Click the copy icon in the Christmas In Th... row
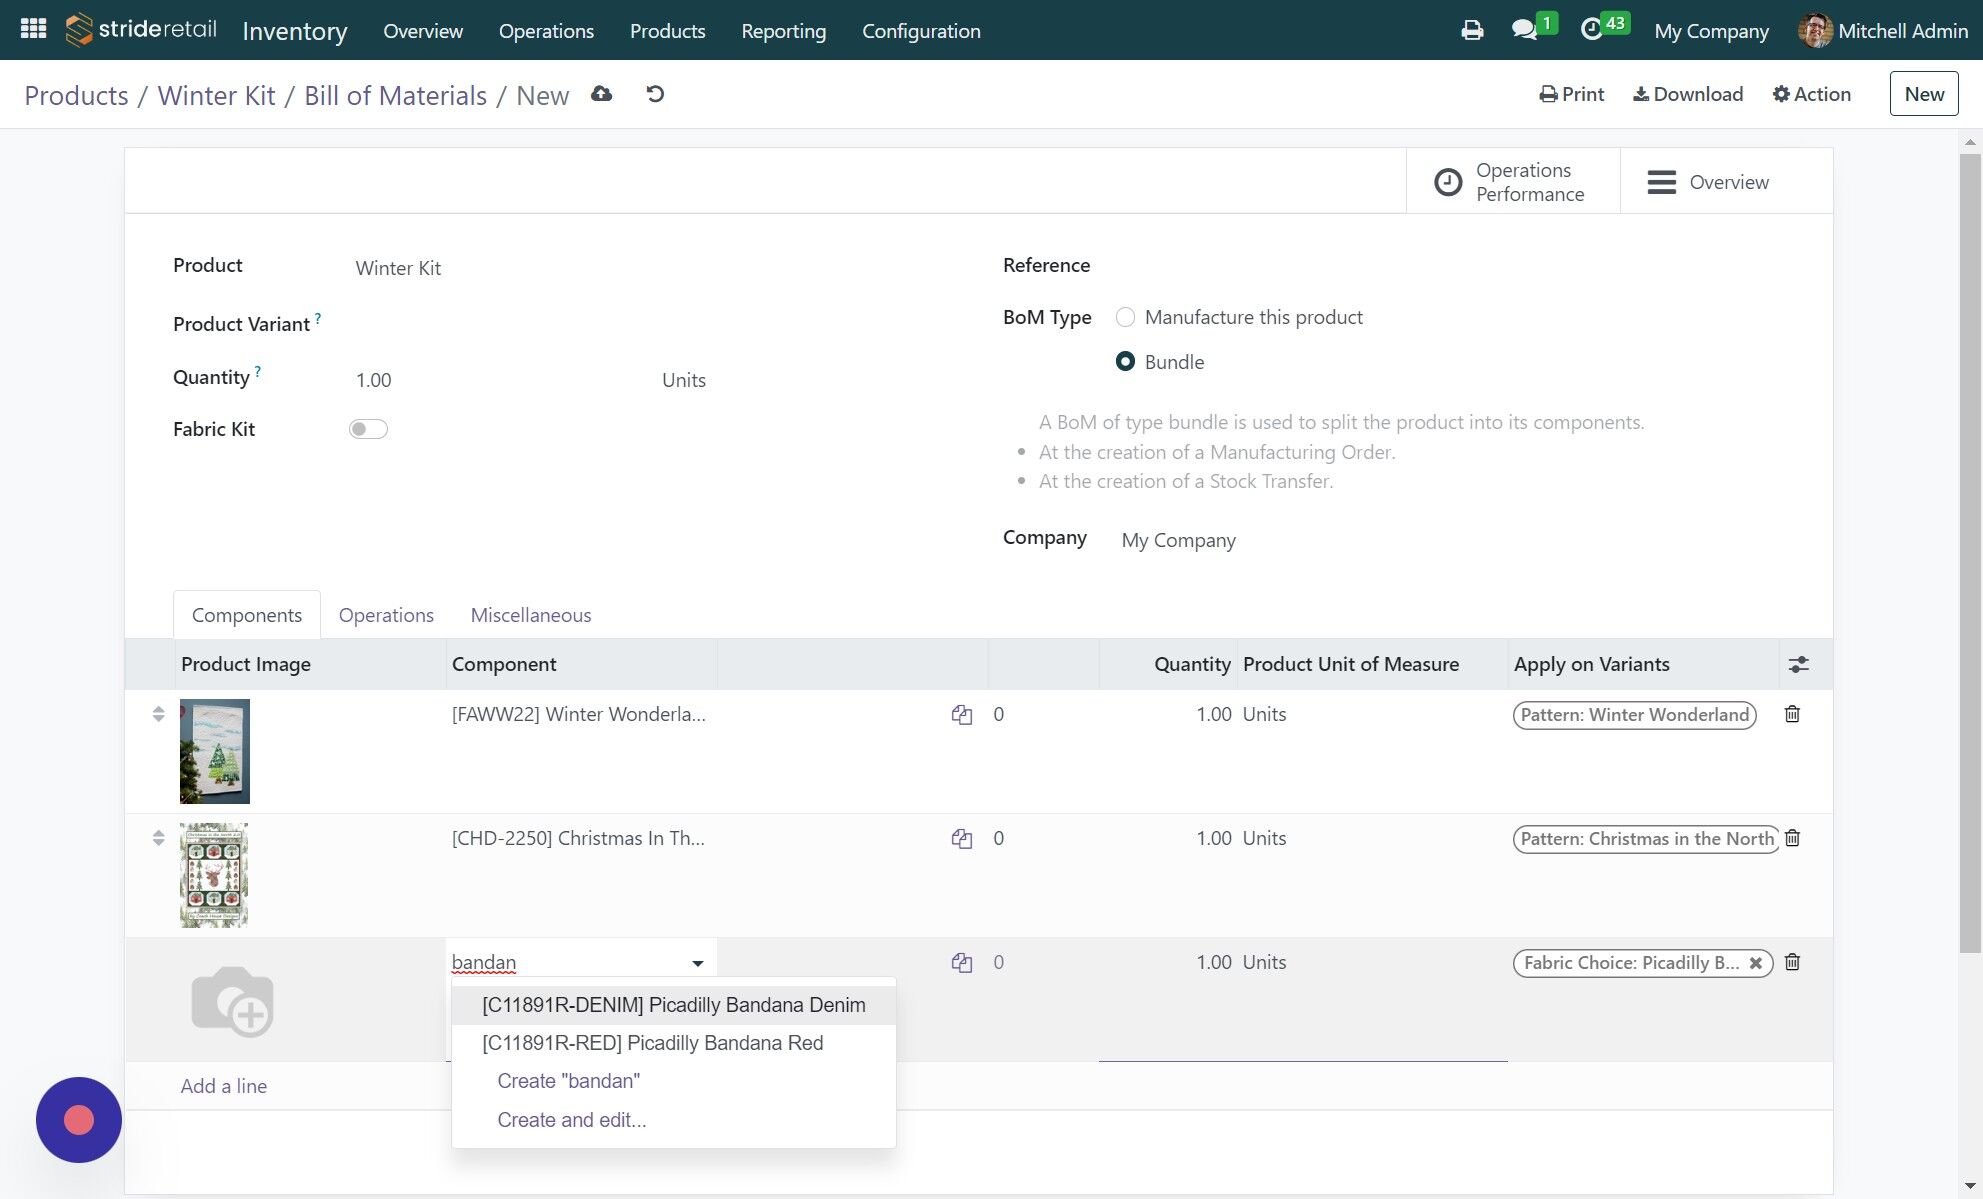Screen dimensions: 1983x1199 pyautogui.click(x=962, y=839)
